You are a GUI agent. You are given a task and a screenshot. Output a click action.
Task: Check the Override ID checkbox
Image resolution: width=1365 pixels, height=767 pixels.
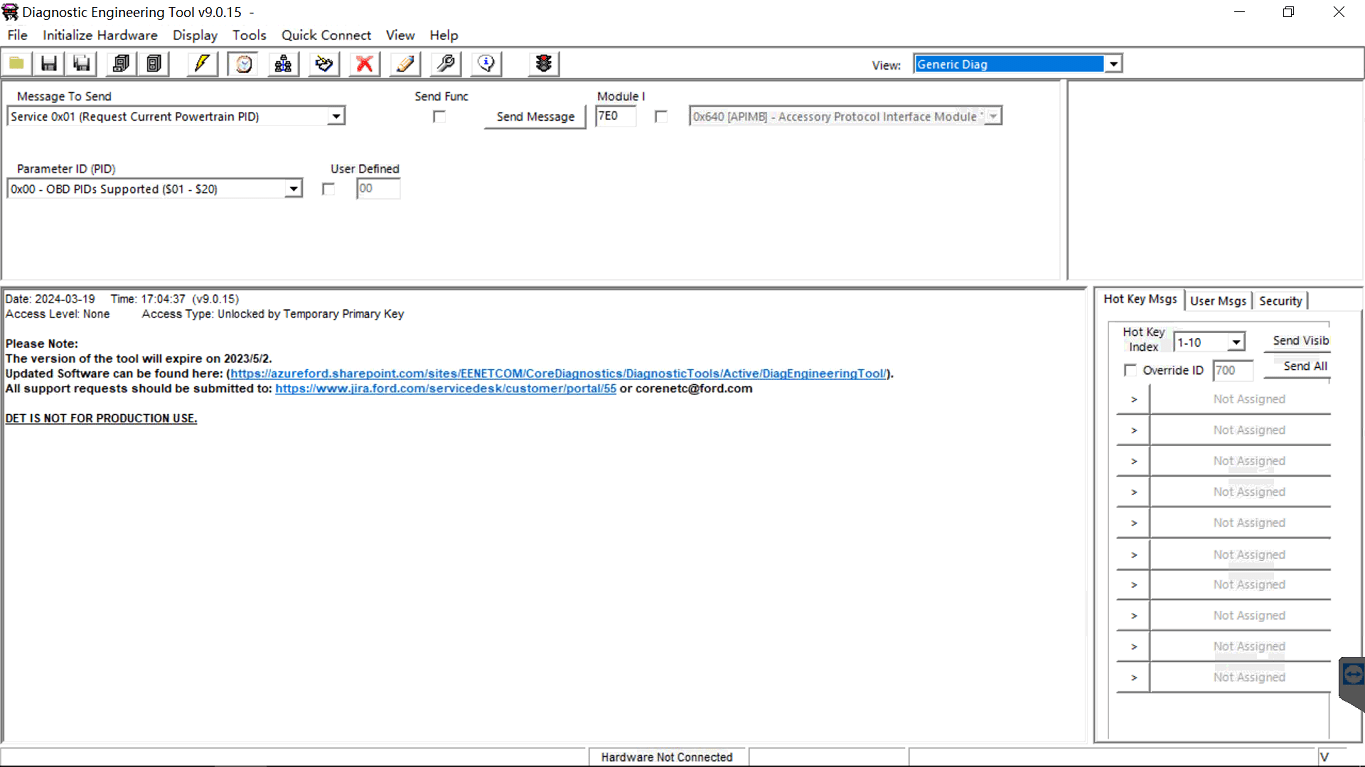click(1130, 371)
